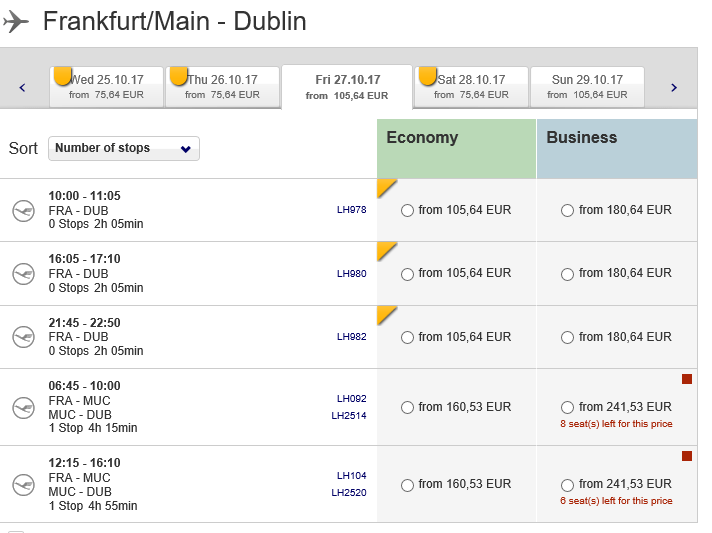Screen dimensions: 712x533
Task: Open flight details link LH980
Action: click(x=351, y=273)
